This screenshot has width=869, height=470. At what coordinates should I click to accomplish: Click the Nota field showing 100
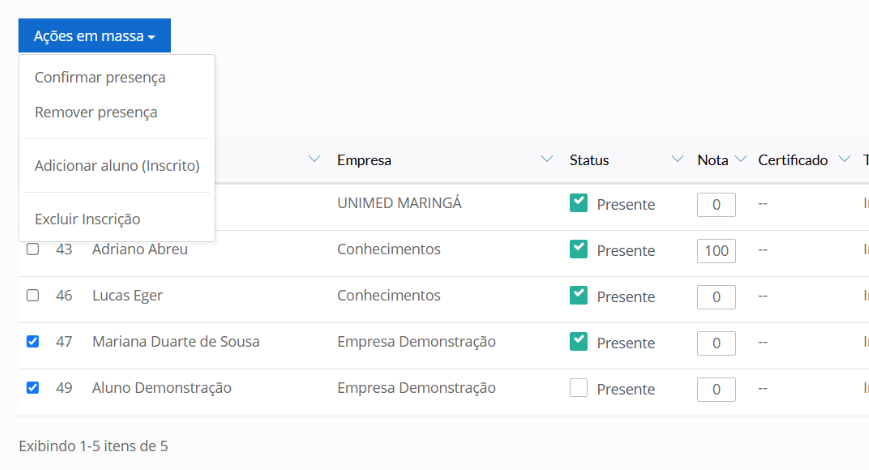716,251
